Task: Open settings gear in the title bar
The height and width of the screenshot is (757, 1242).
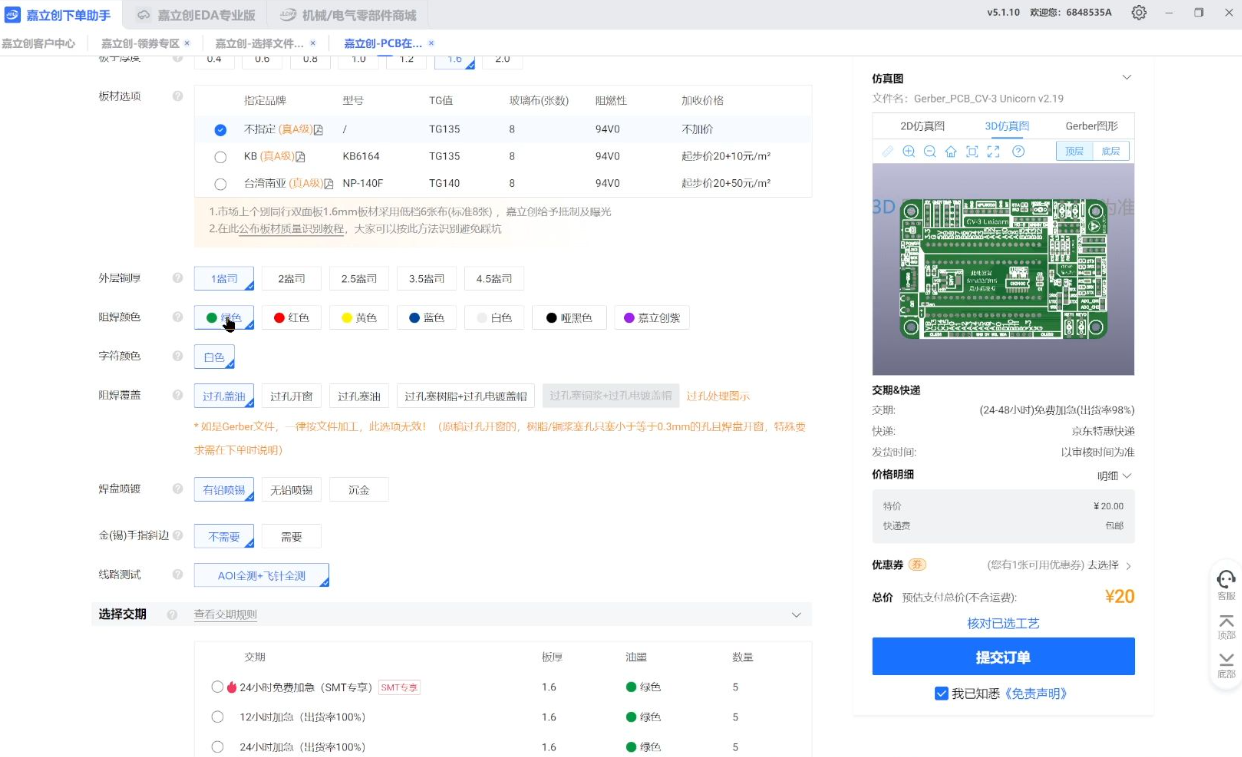Action: [1139, 12]
